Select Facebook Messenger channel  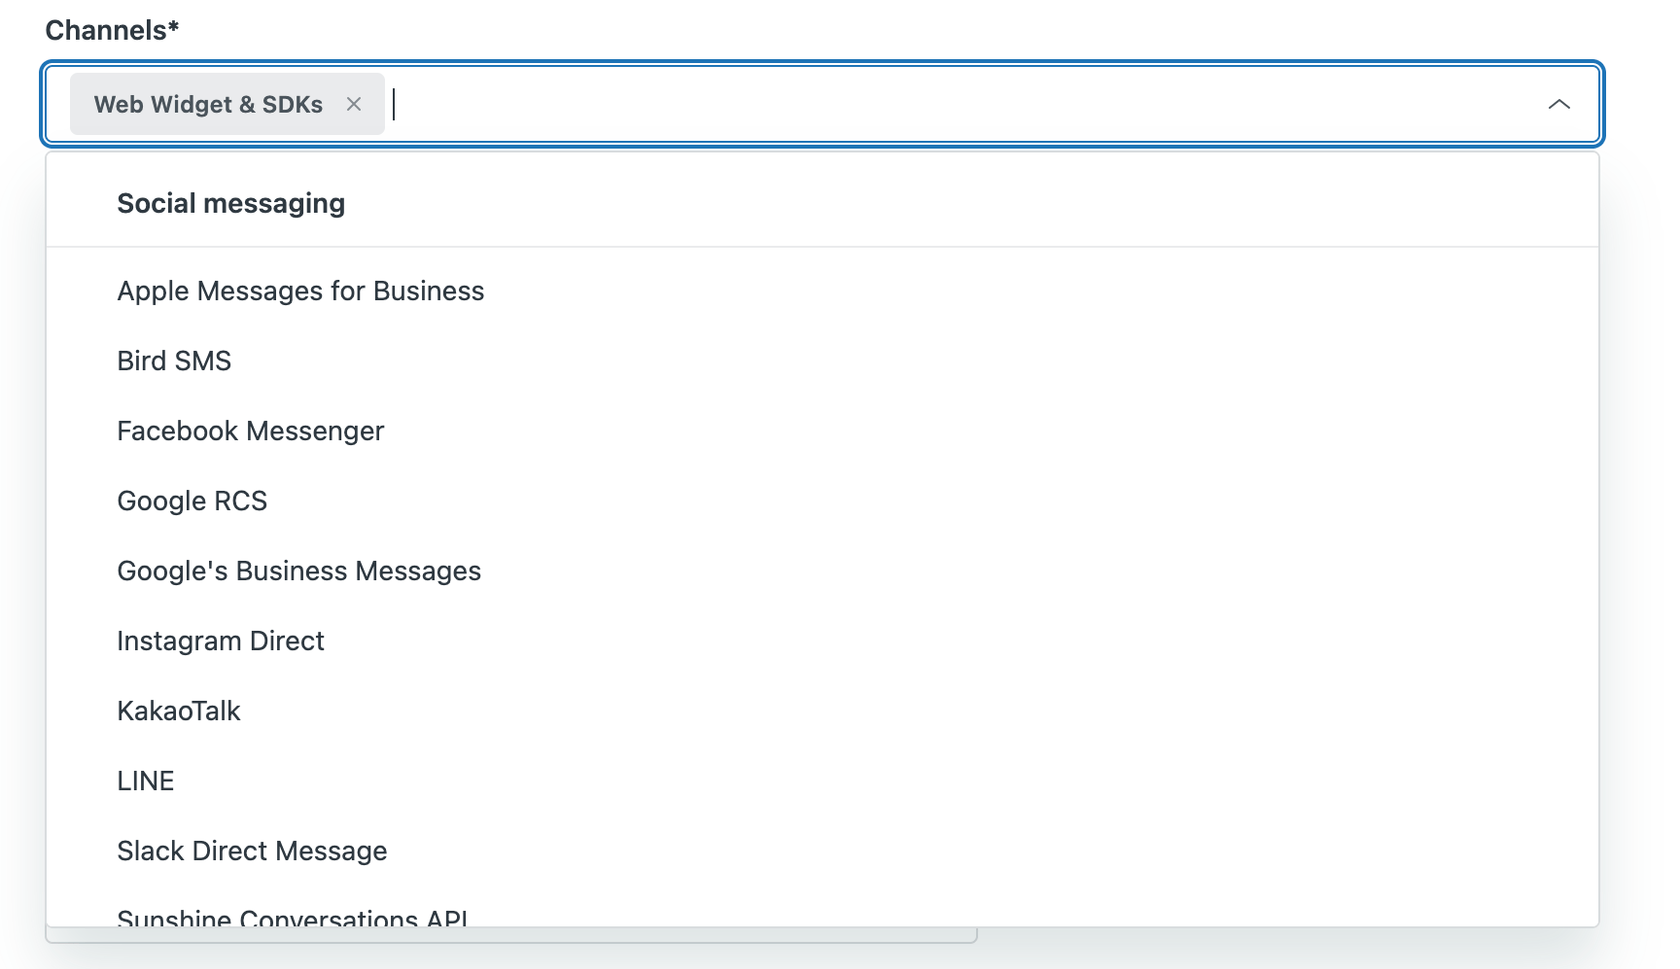[250, 431]
